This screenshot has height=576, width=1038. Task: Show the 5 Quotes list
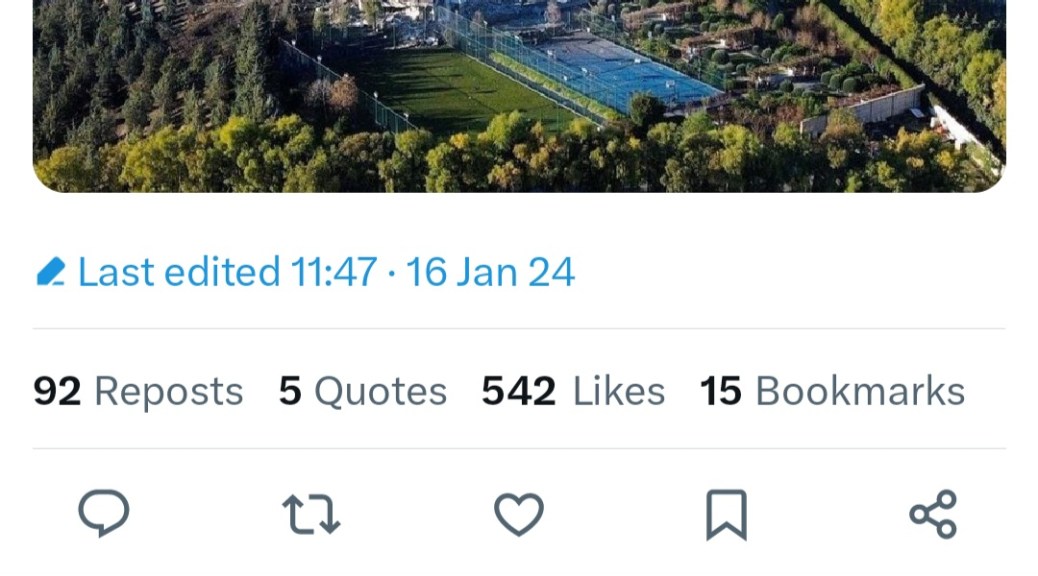pos(362,391)
